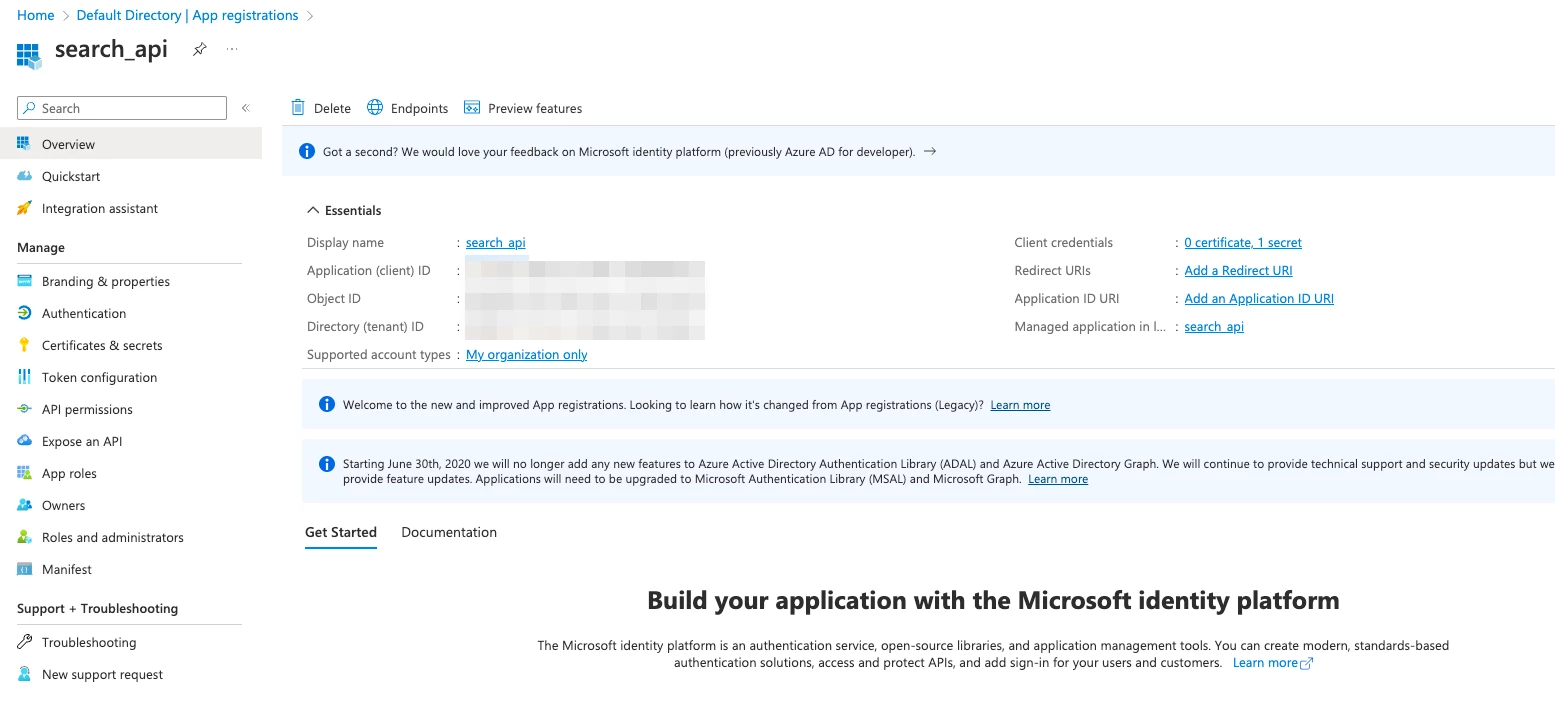Click Learn more under identity platform description
This screenshot has width=1555, height=701.
coord(1265,663)
